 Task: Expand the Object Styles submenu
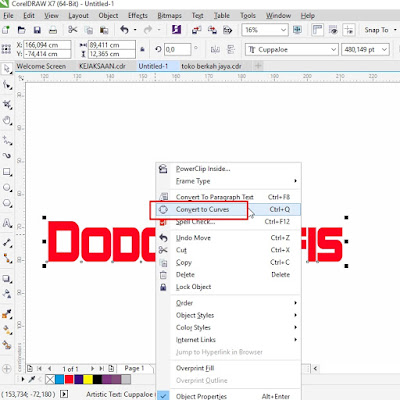pos(228,315)
